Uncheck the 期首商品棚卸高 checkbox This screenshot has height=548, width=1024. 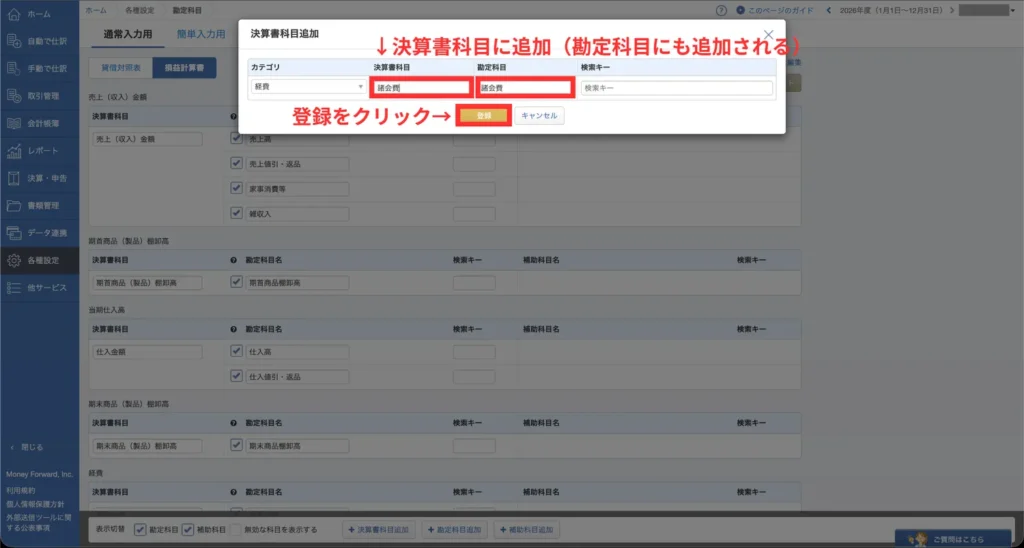(236, 282)
